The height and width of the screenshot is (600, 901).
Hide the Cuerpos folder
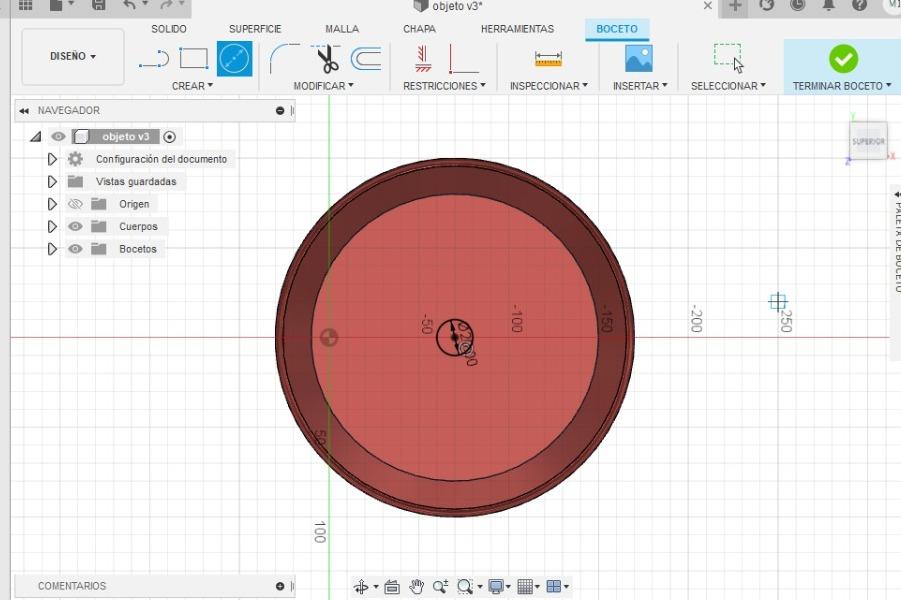(75, 226)
